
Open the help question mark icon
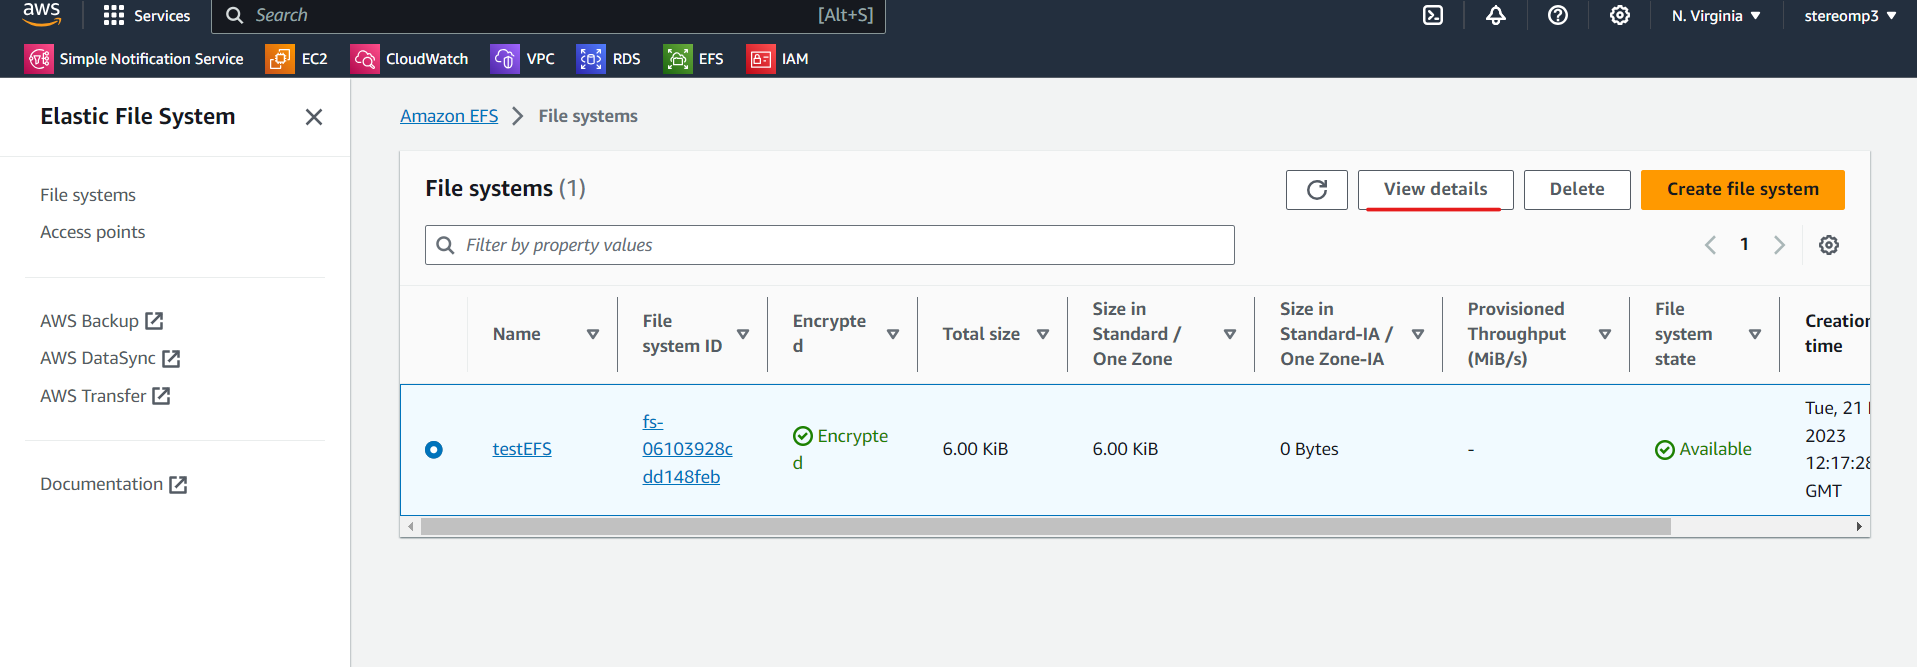tap(1557, 16)
